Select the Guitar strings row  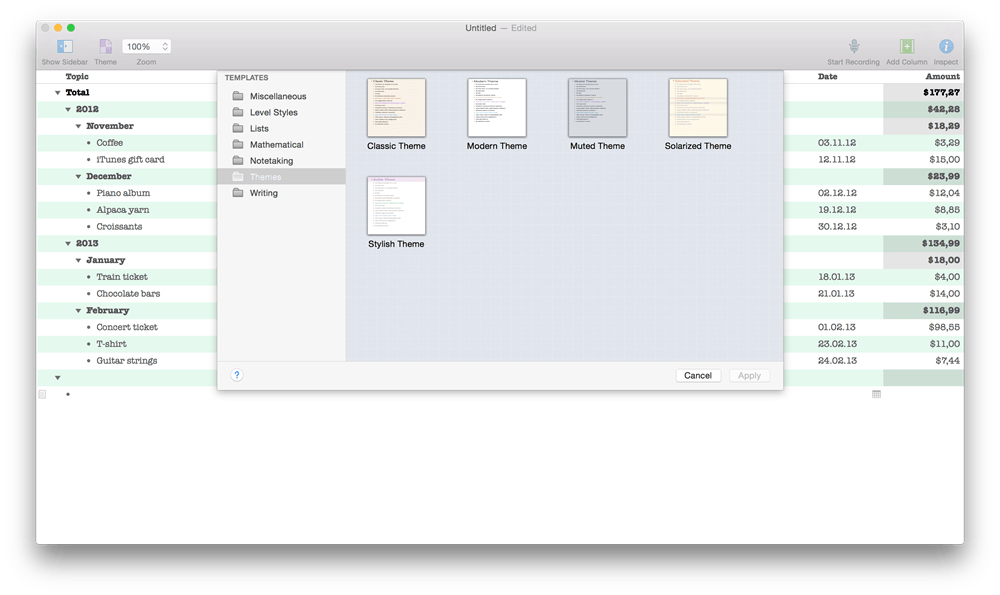[x=127, y=360]
